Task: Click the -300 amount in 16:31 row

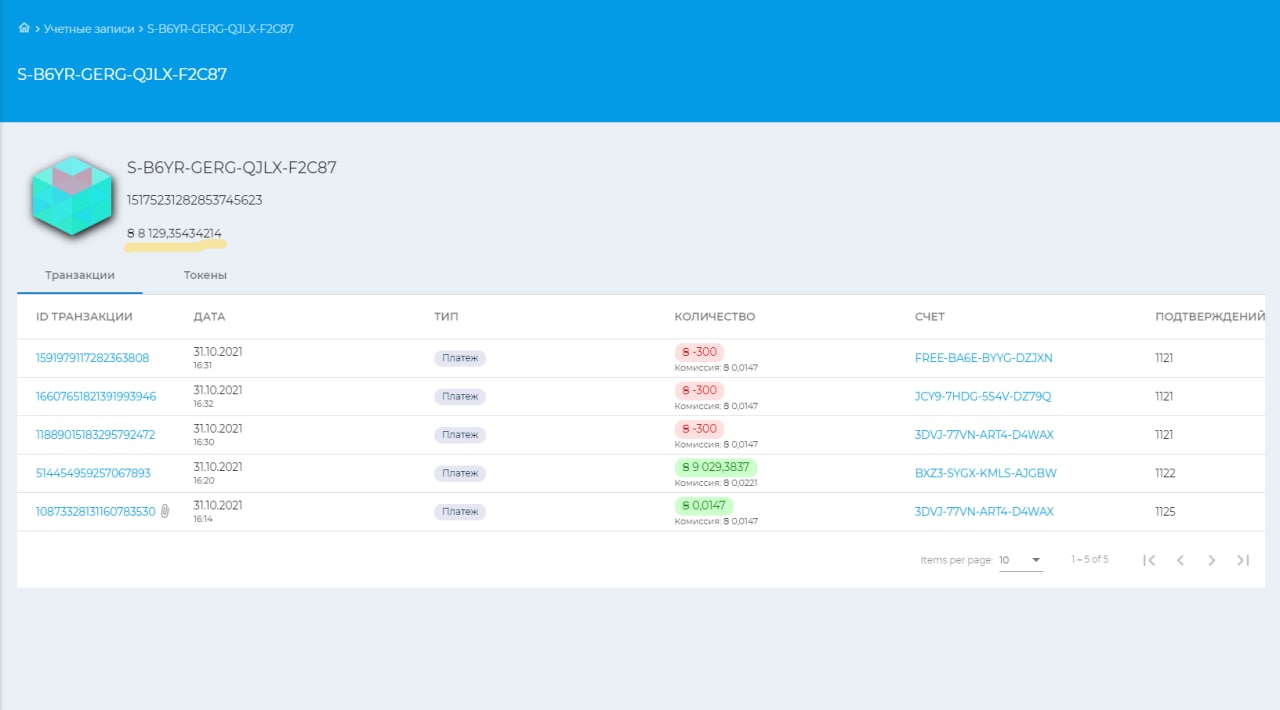Action: tap(699, 352)
